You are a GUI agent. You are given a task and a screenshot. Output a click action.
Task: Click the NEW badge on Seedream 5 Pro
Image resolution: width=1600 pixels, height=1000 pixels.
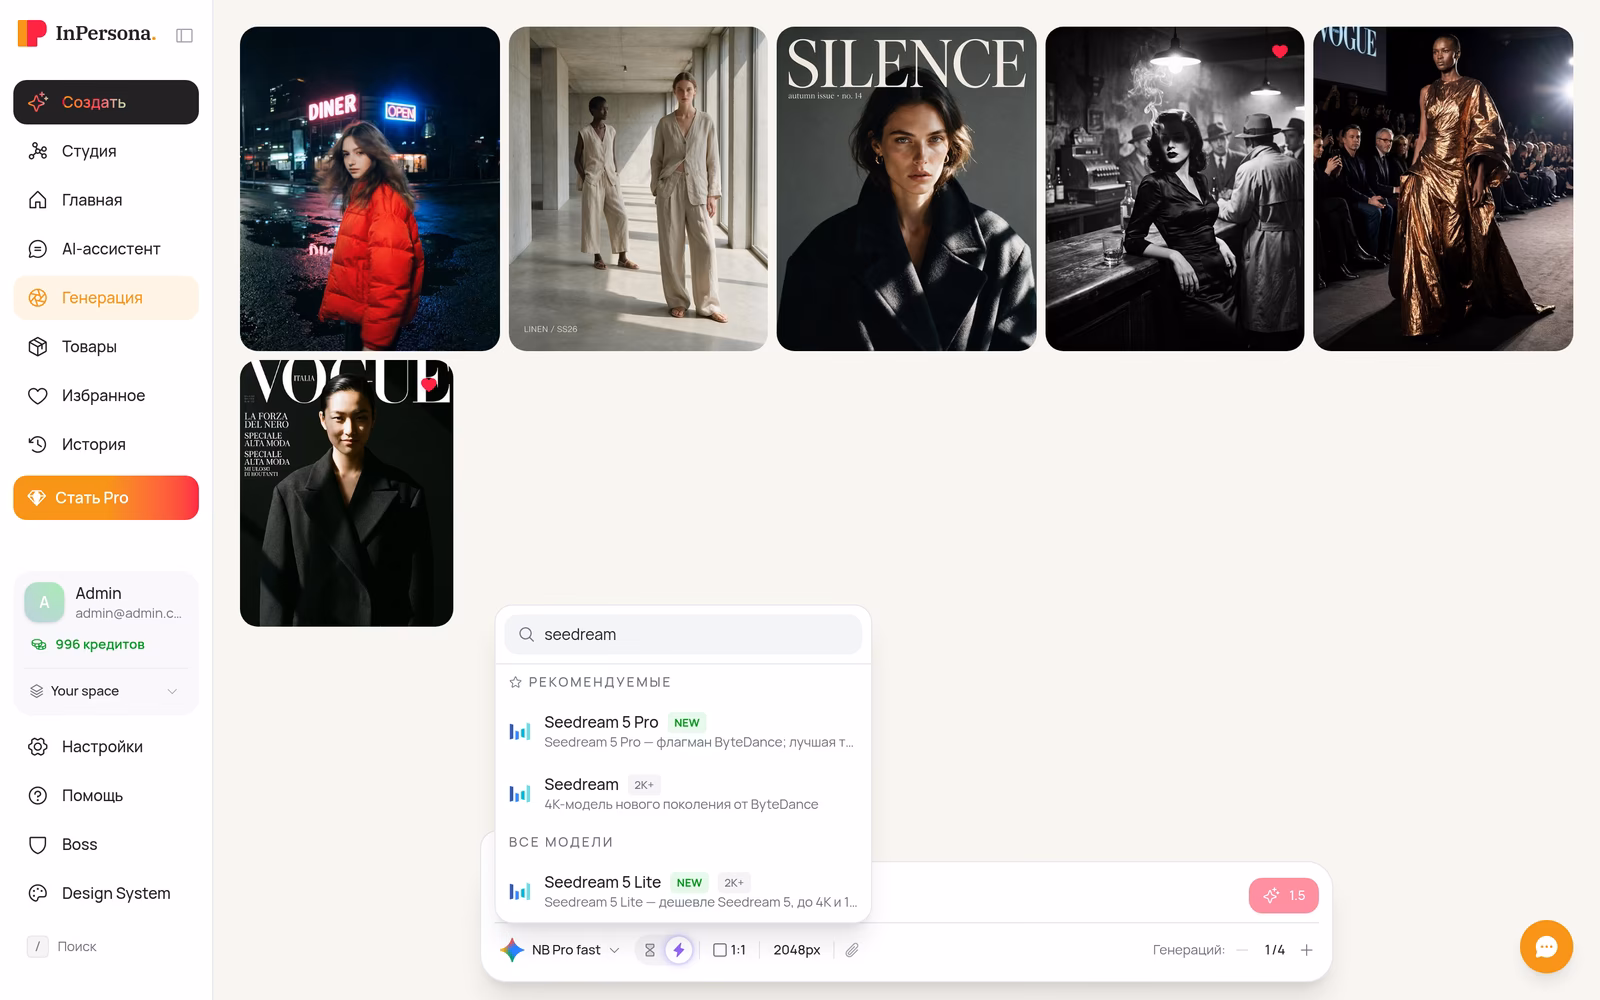click(687, 723)
